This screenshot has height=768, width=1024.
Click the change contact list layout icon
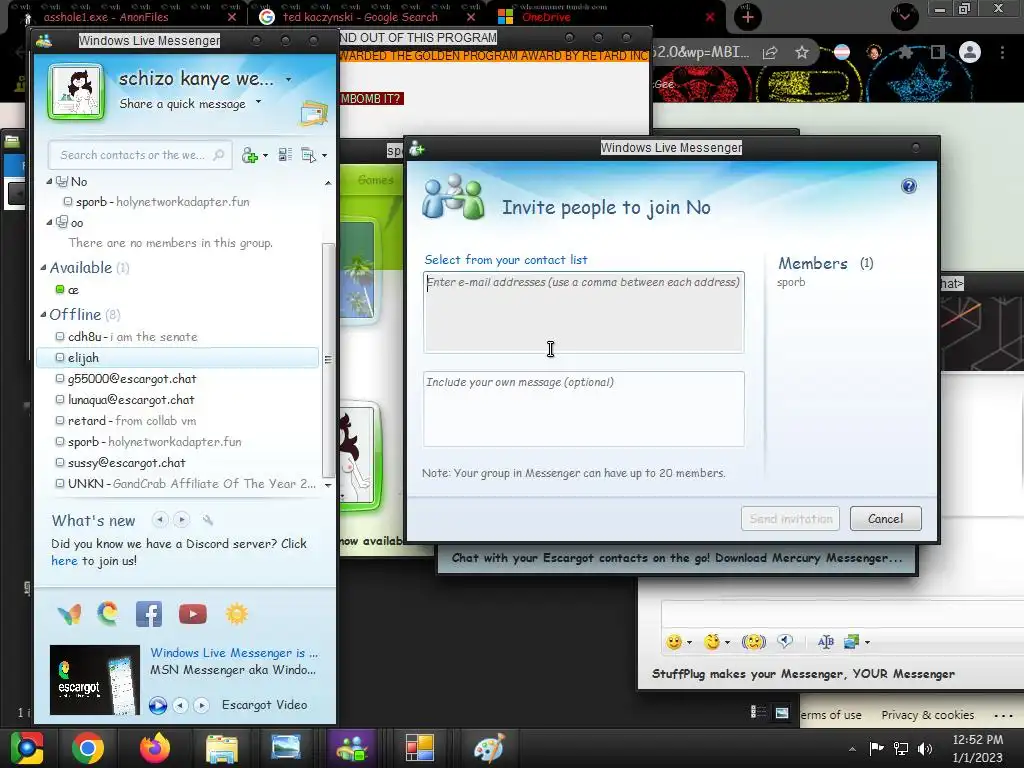pos(285,155)
